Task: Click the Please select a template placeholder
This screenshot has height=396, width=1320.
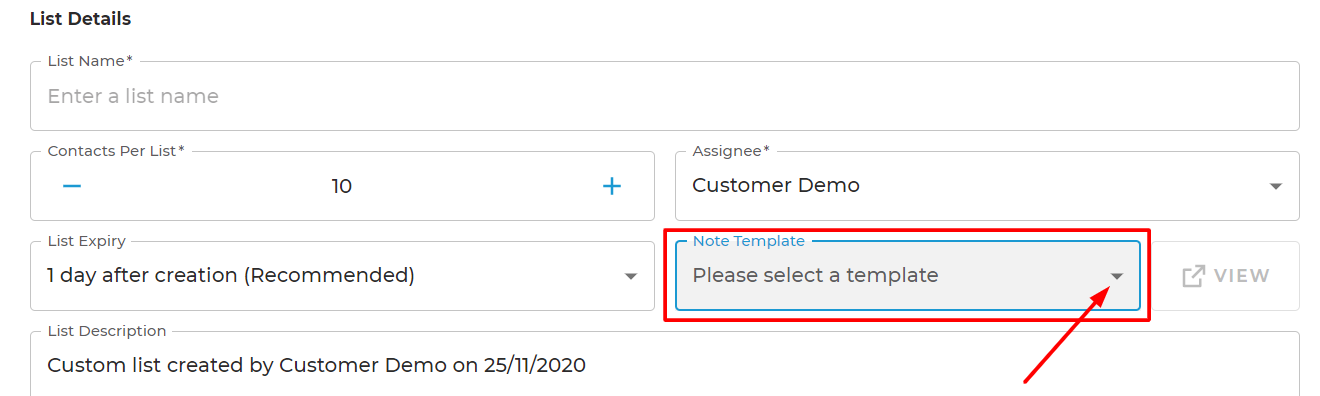Action: (815, 275)
